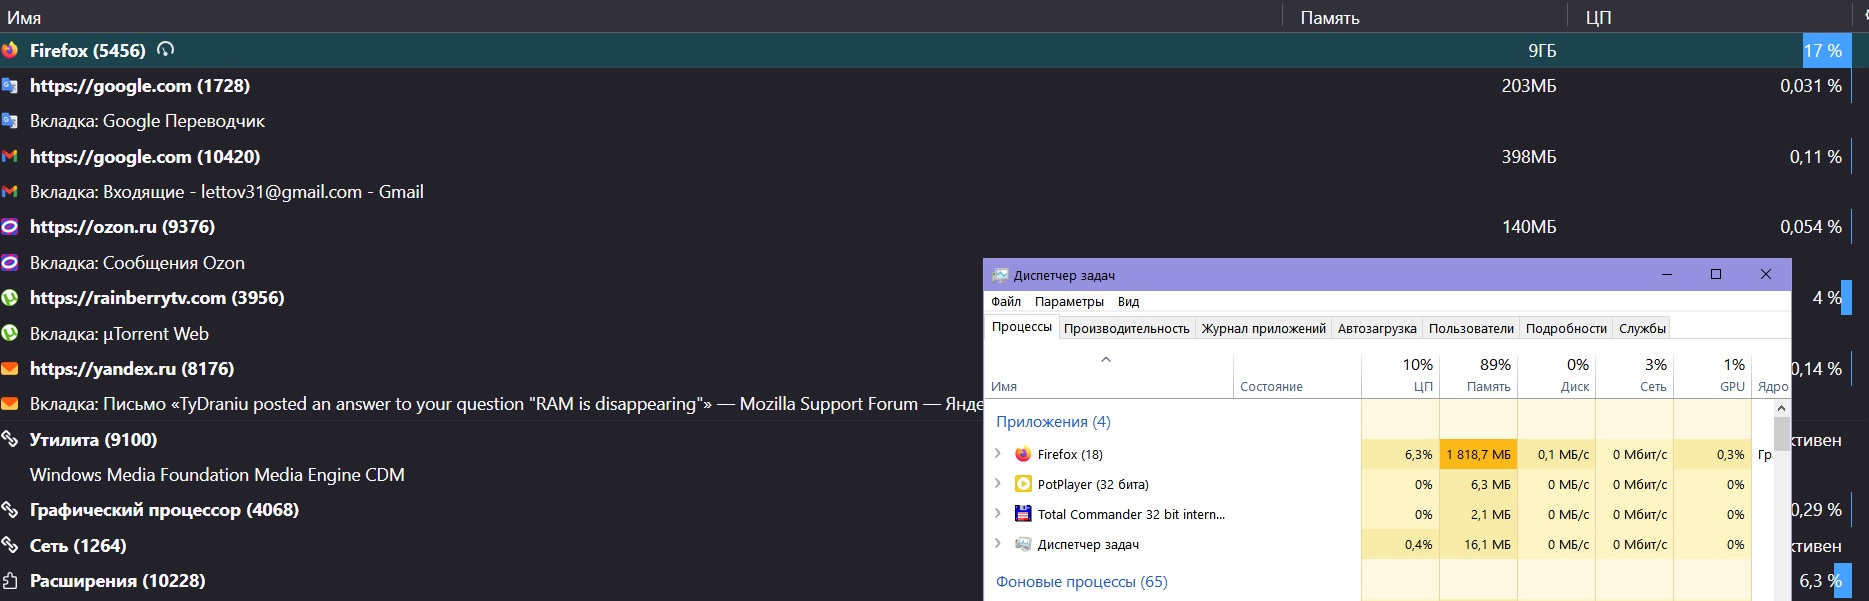Sort Task Manager by ЦП 10% column
Viewport: 1869px width, 601px height.
(1400, 374)
